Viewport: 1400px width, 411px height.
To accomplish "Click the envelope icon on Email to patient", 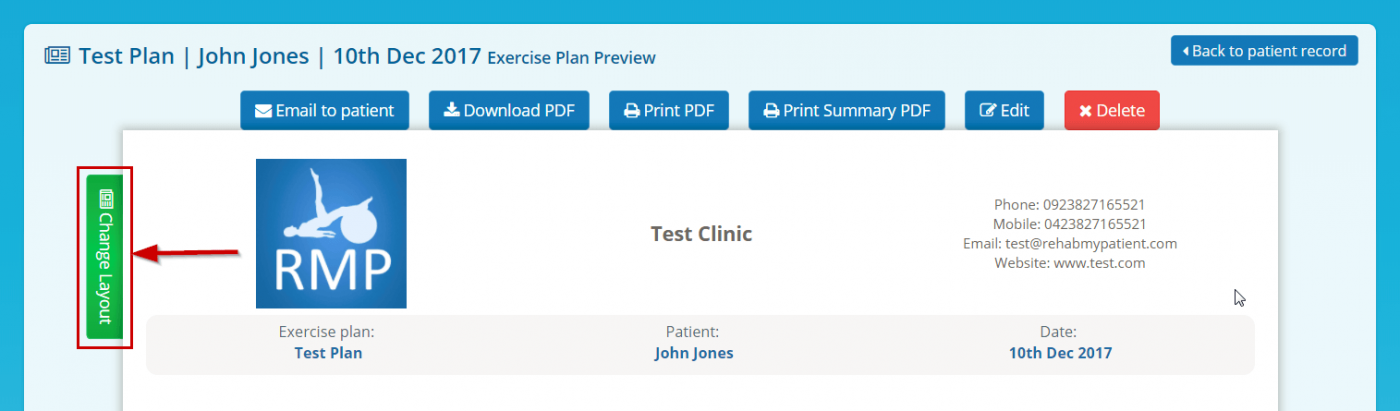I will tap(263, 111).
